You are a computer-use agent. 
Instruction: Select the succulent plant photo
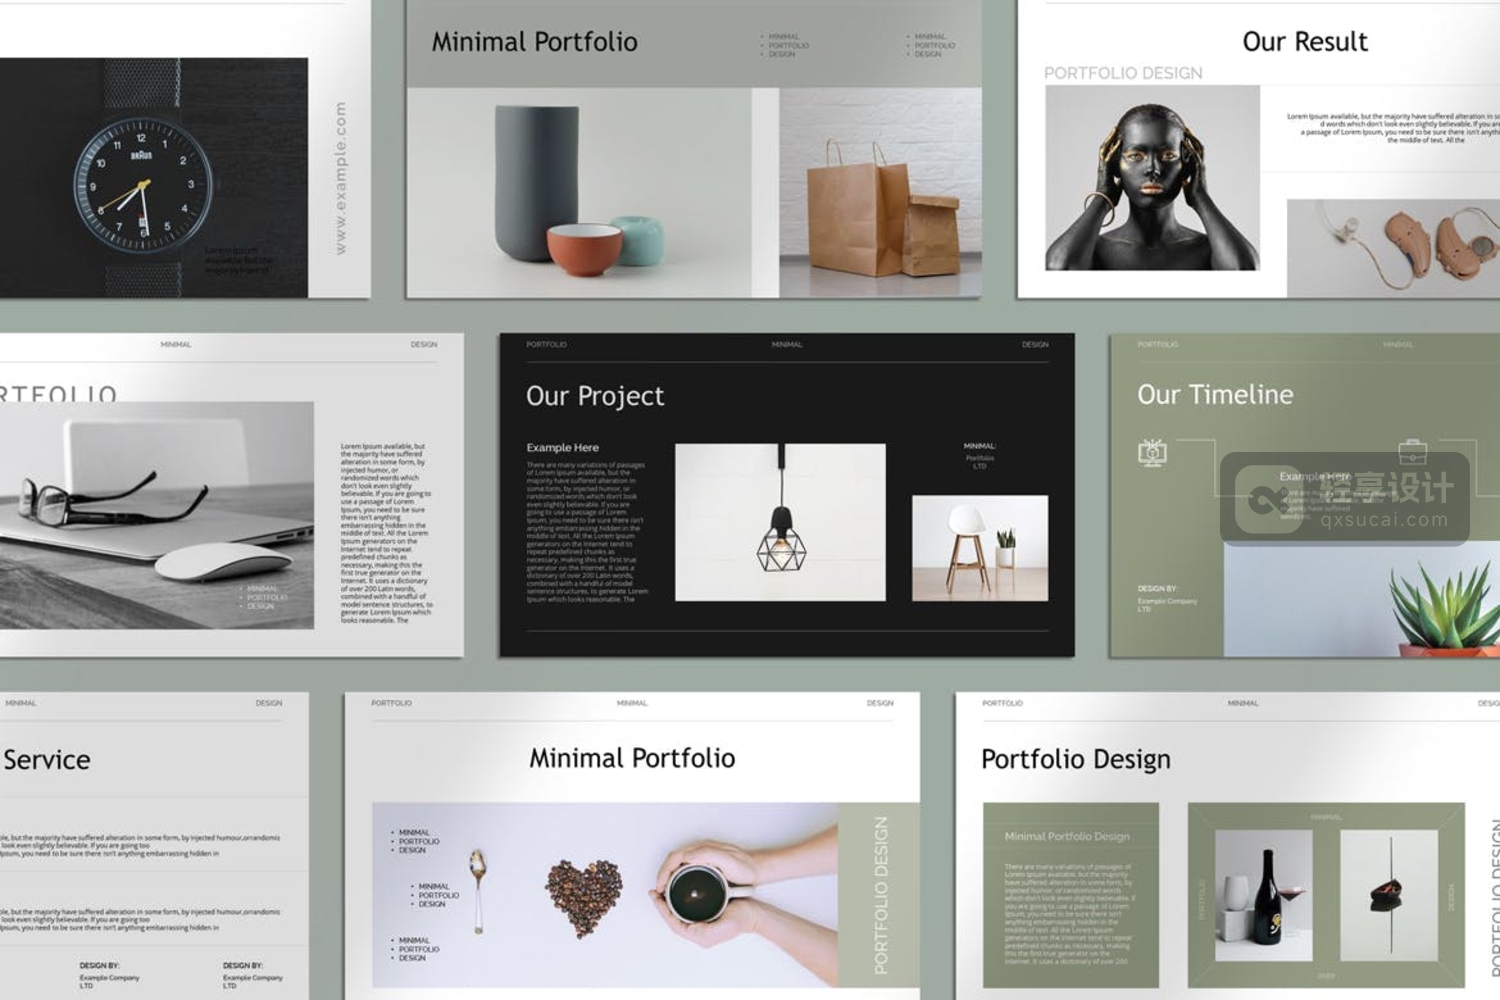tap(1362, 600)
